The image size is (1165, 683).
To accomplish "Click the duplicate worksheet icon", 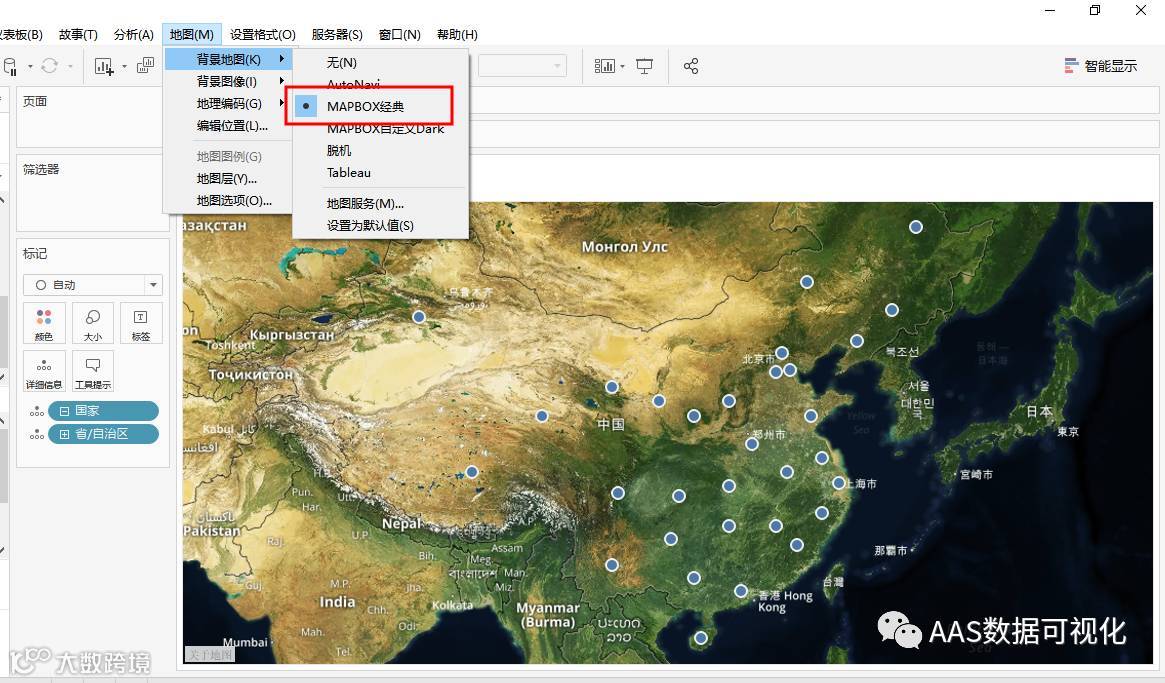I will tap(146, 66).
